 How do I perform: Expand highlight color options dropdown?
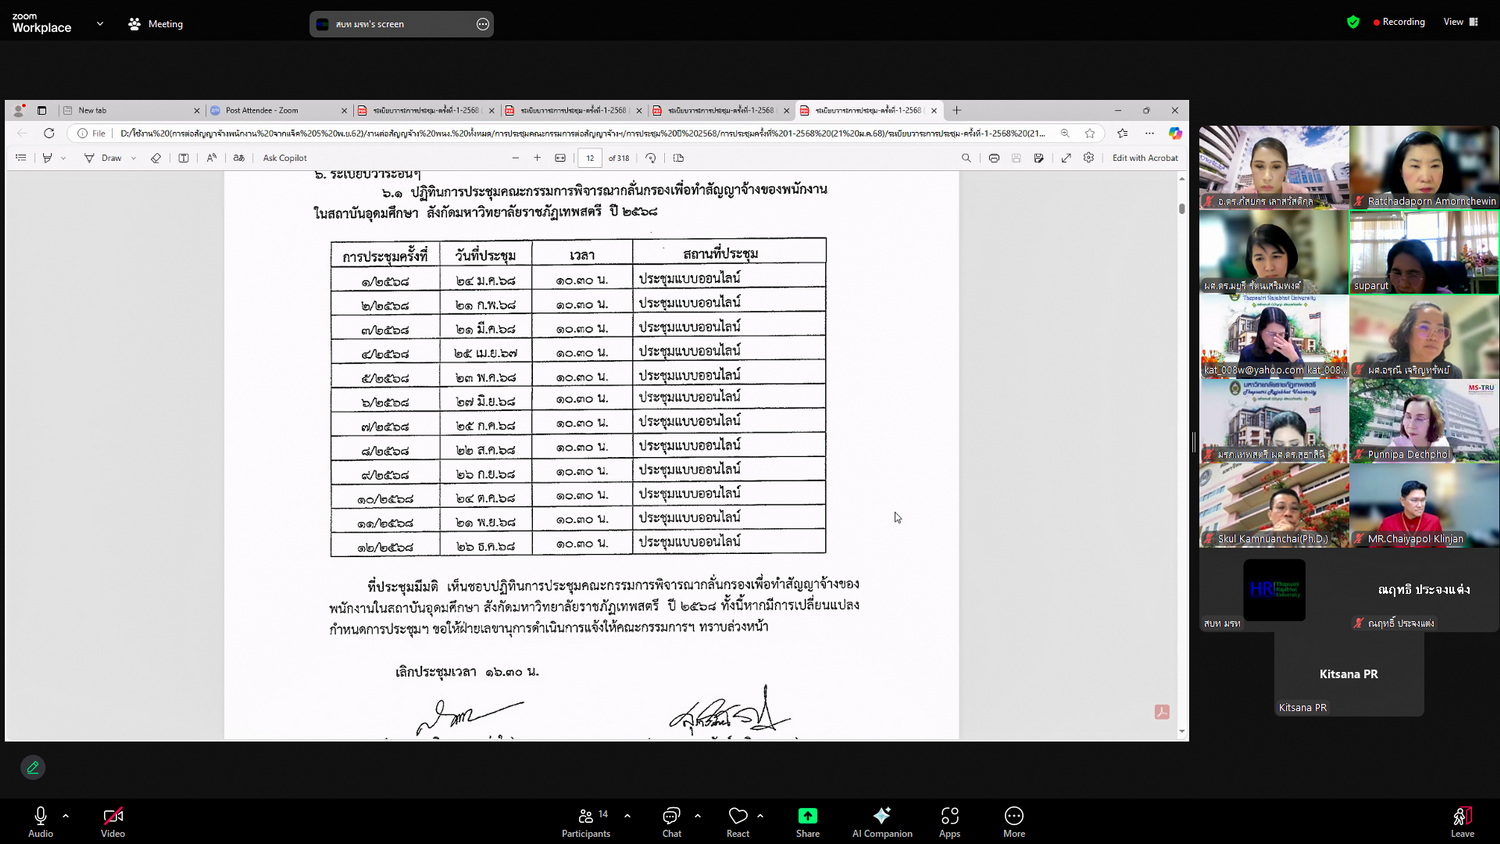pos(63,158)
